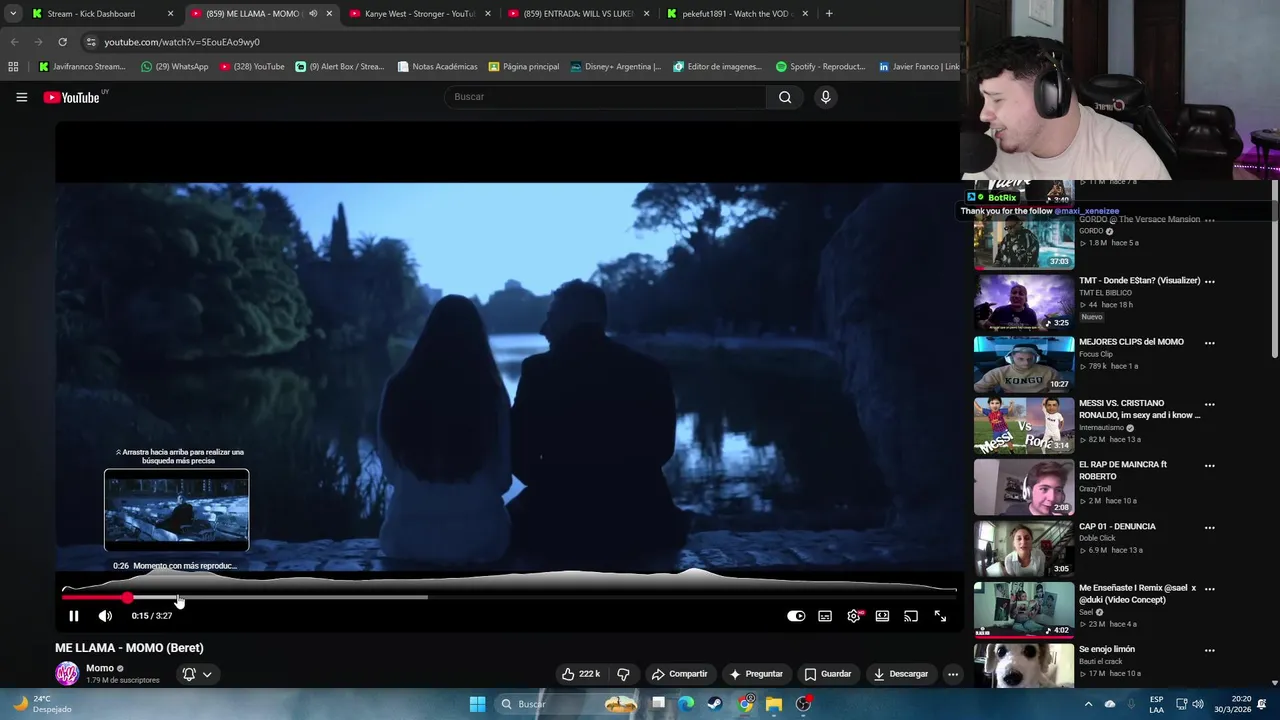Mute the ME LLAMA tab audio icon
Image resolution: width=1280 pixels, height=720 pixels.
pos(313,14)
